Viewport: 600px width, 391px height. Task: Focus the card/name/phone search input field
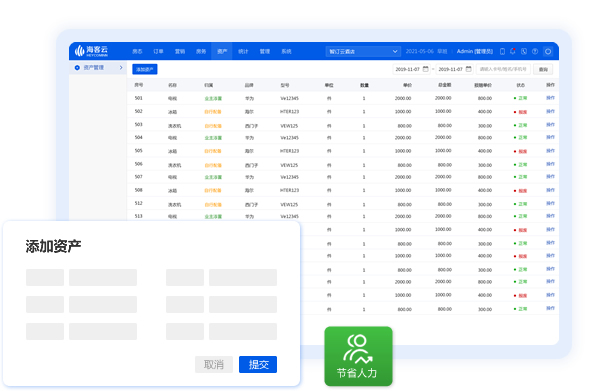[x=503, y=69]
